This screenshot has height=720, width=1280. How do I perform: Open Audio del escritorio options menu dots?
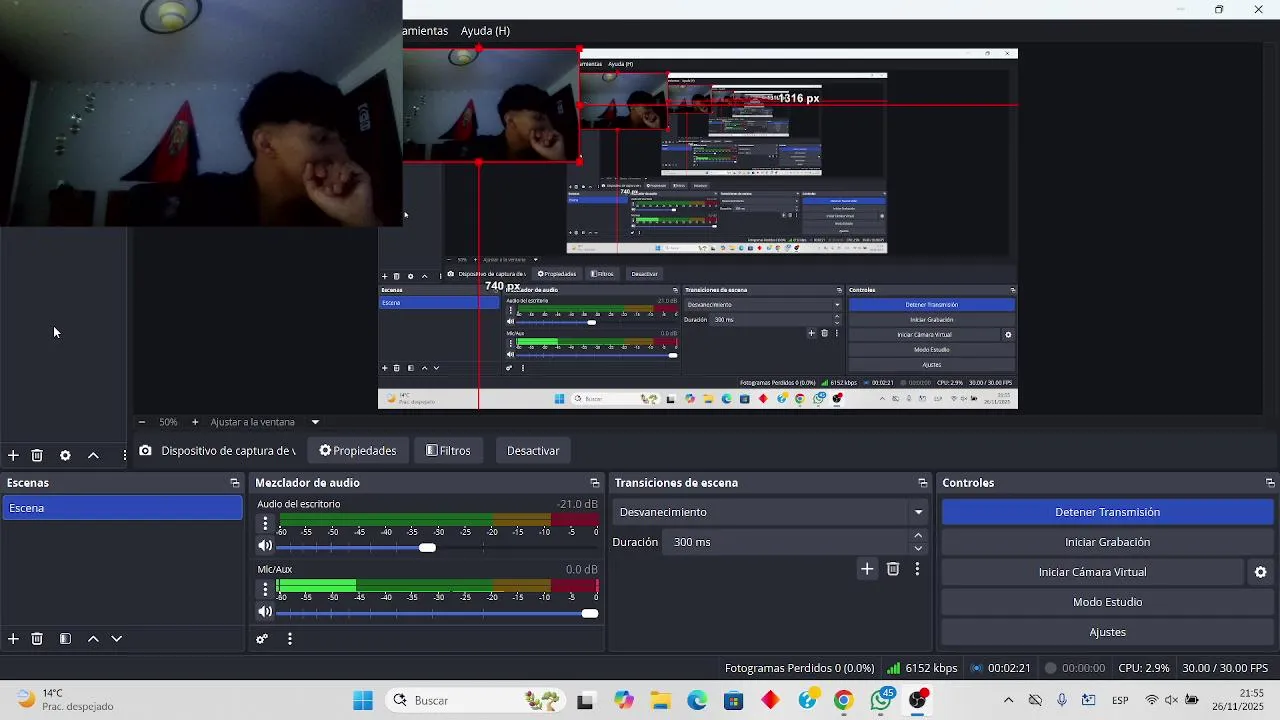pyautogui.click(x=265, y=523)
